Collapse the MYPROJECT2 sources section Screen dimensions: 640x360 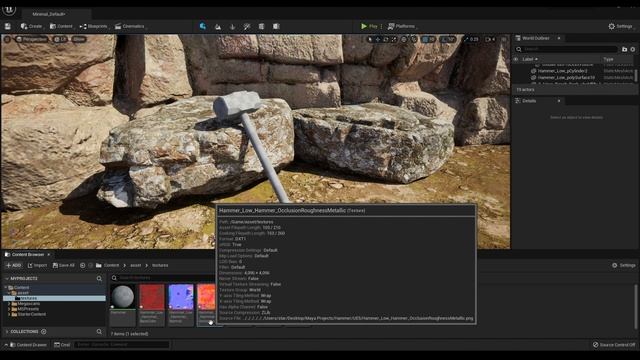pos(7,278)
